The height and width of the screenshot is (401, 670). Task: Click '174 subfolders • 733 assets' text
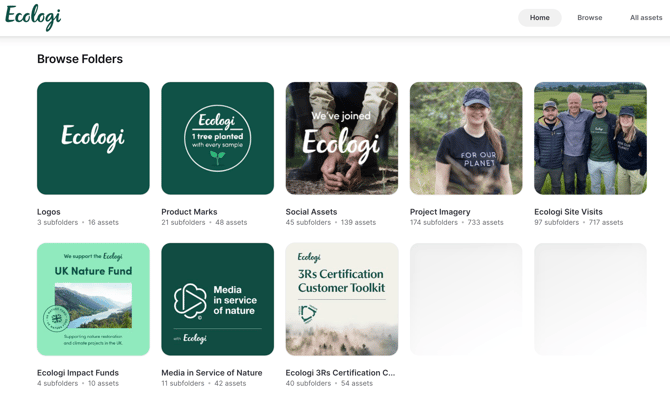457,222
